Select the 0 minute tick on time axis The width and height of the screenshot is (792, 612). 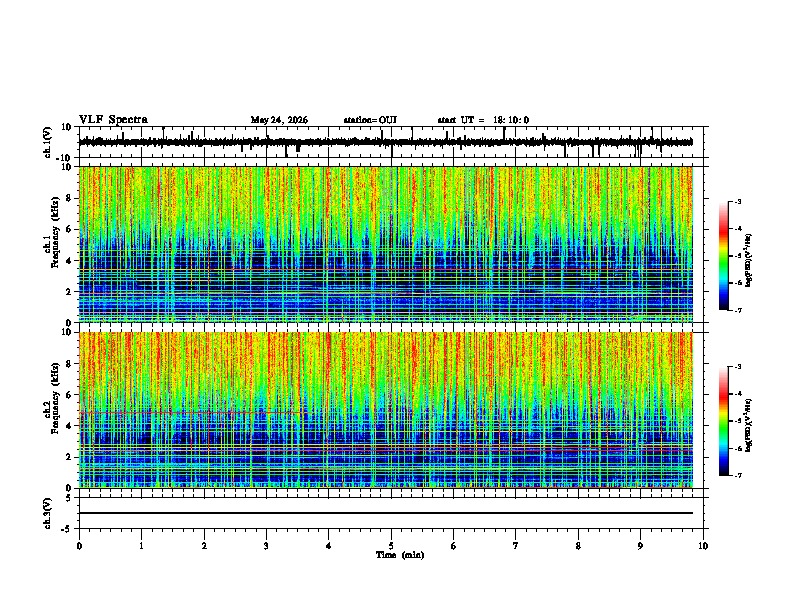point(79,546)
